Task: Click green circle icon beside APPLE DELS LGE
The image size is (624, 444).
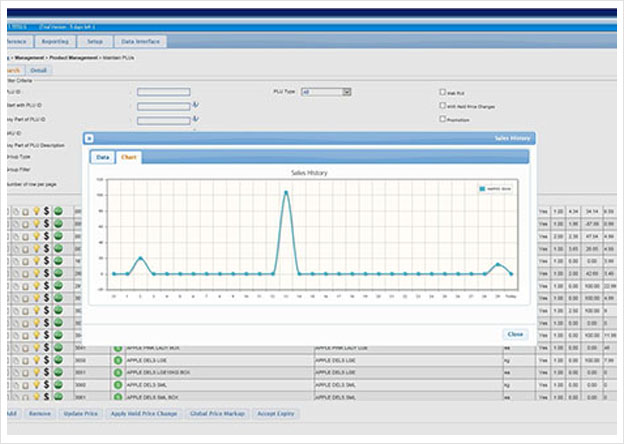Action: pyautogui.click(x=118, y=360)
